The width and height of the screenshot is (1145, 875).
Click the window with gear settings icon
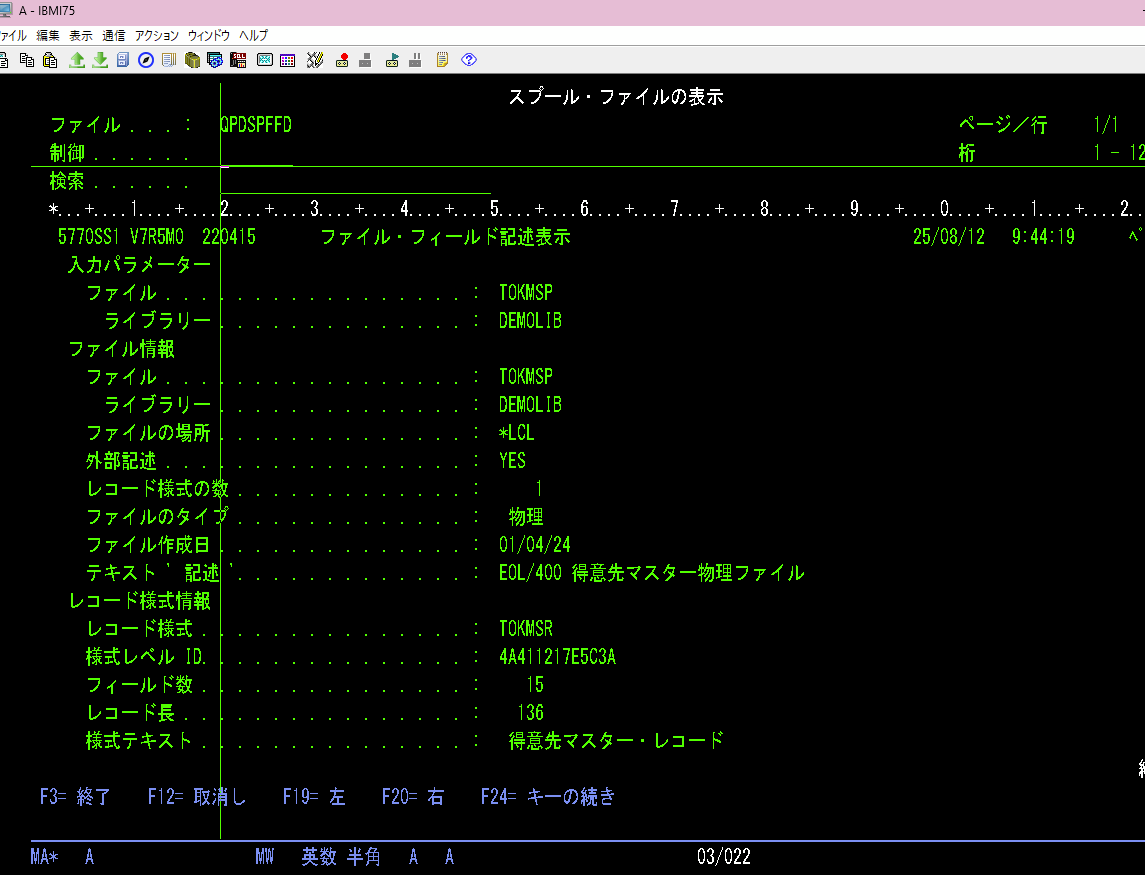pyautogui.click(x=215, y=60)
